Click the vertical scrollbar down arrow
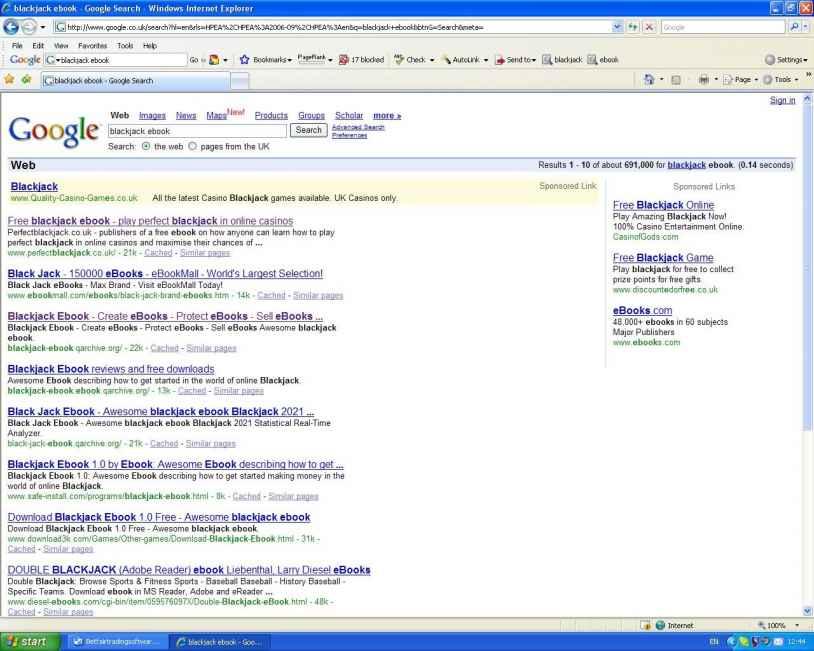 [x=807, y=610]
